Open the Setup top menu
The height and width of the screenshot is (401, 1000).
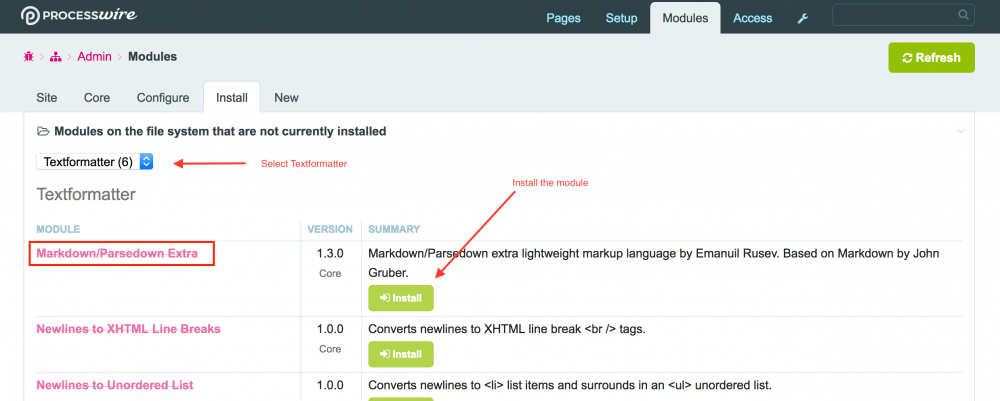(621, 18)
